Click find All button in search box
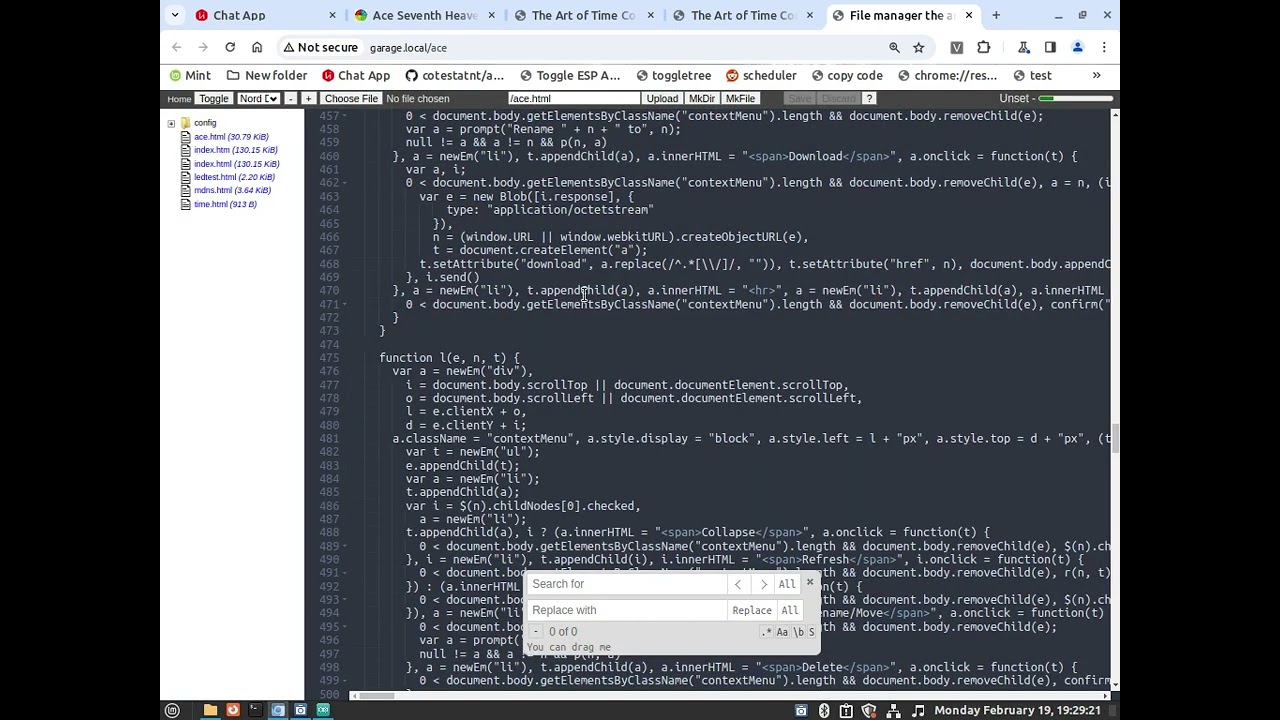The image size is (1280, 720). (x=787, y=584)
